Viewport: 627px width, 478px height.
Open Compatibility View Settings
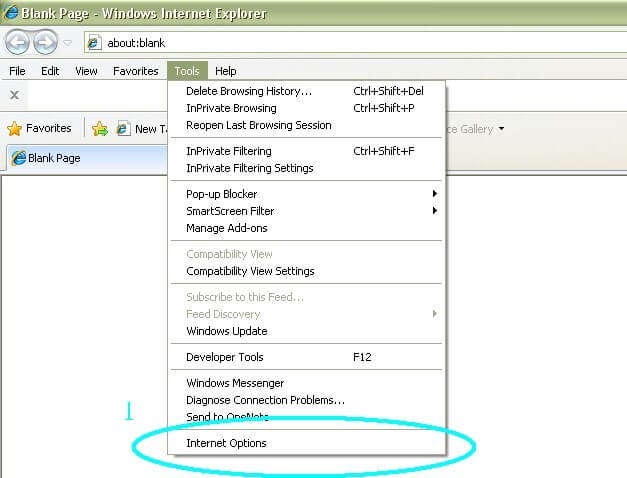coord(306,271)
